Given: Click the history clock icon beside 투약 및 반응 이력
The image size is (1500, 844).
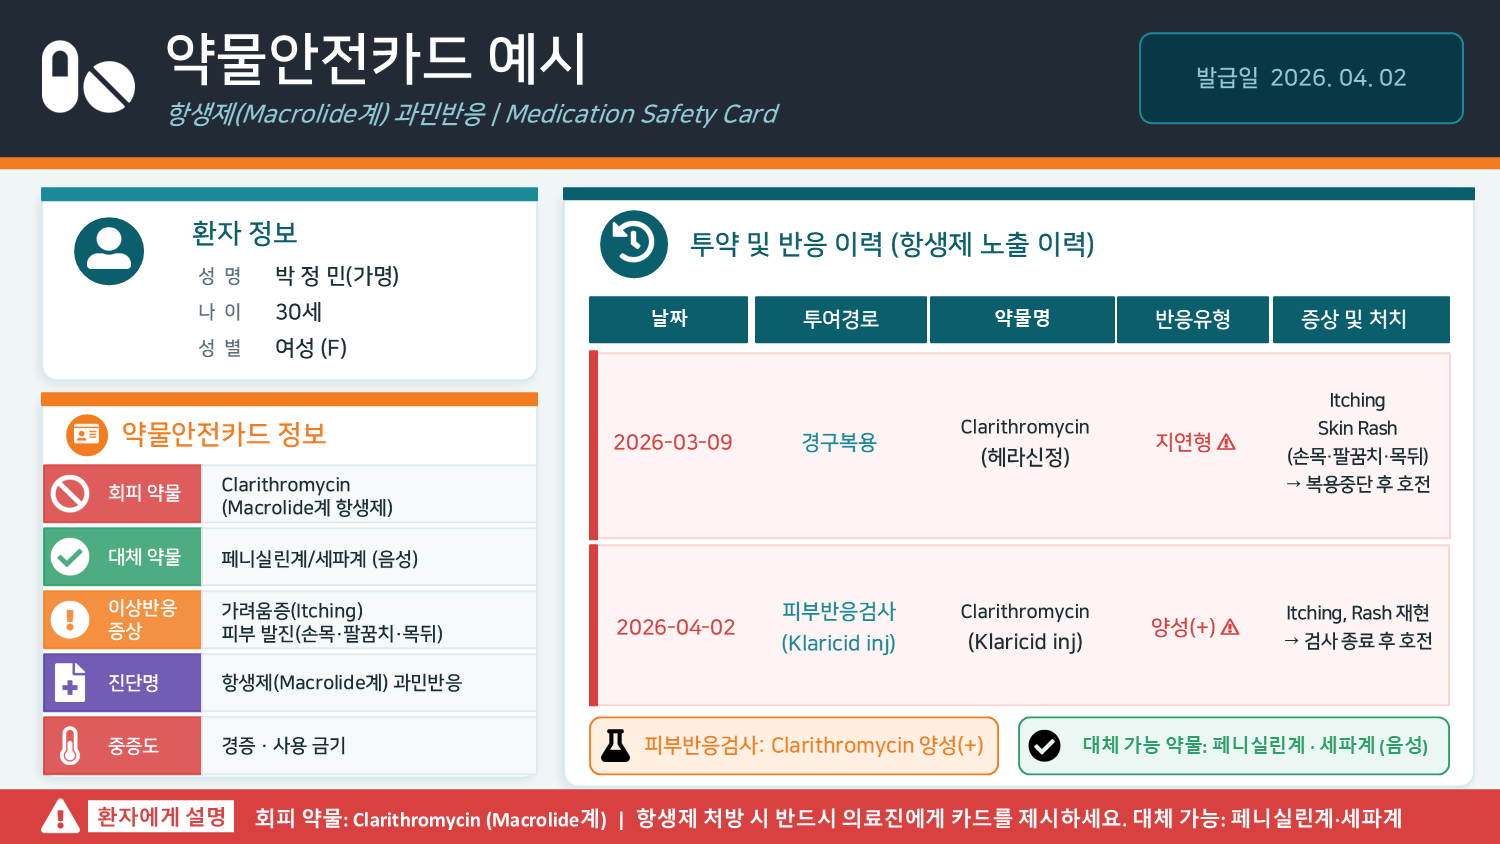Looking at the screenshot, I should (634, 244).
